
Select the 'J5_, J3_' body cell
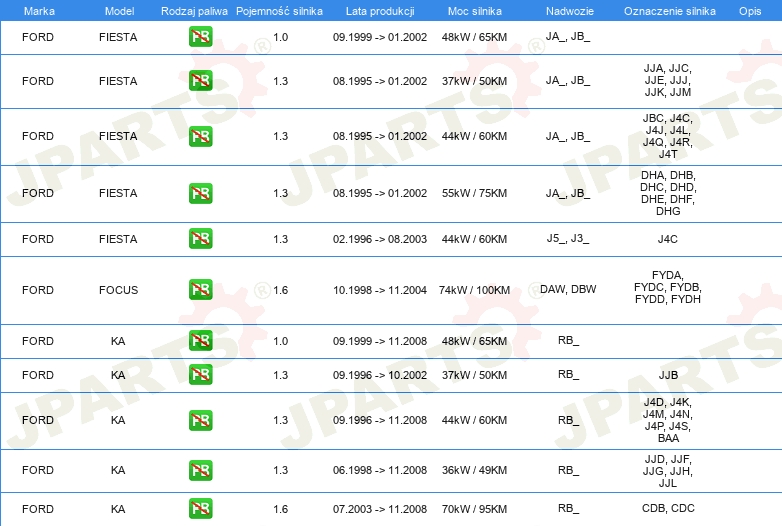point(568,238)
